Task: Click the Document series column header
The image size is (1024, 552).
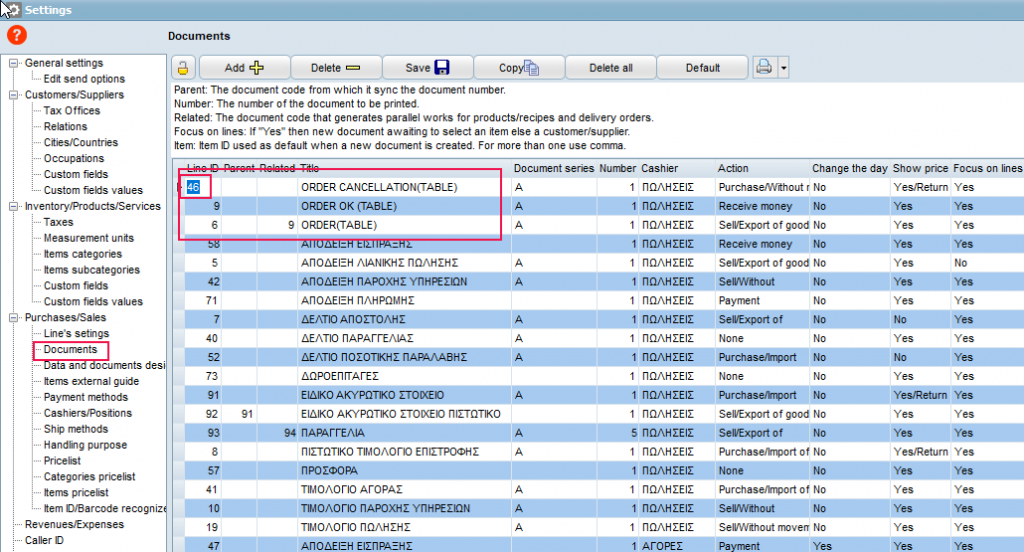Action: [x=553, y=168]
